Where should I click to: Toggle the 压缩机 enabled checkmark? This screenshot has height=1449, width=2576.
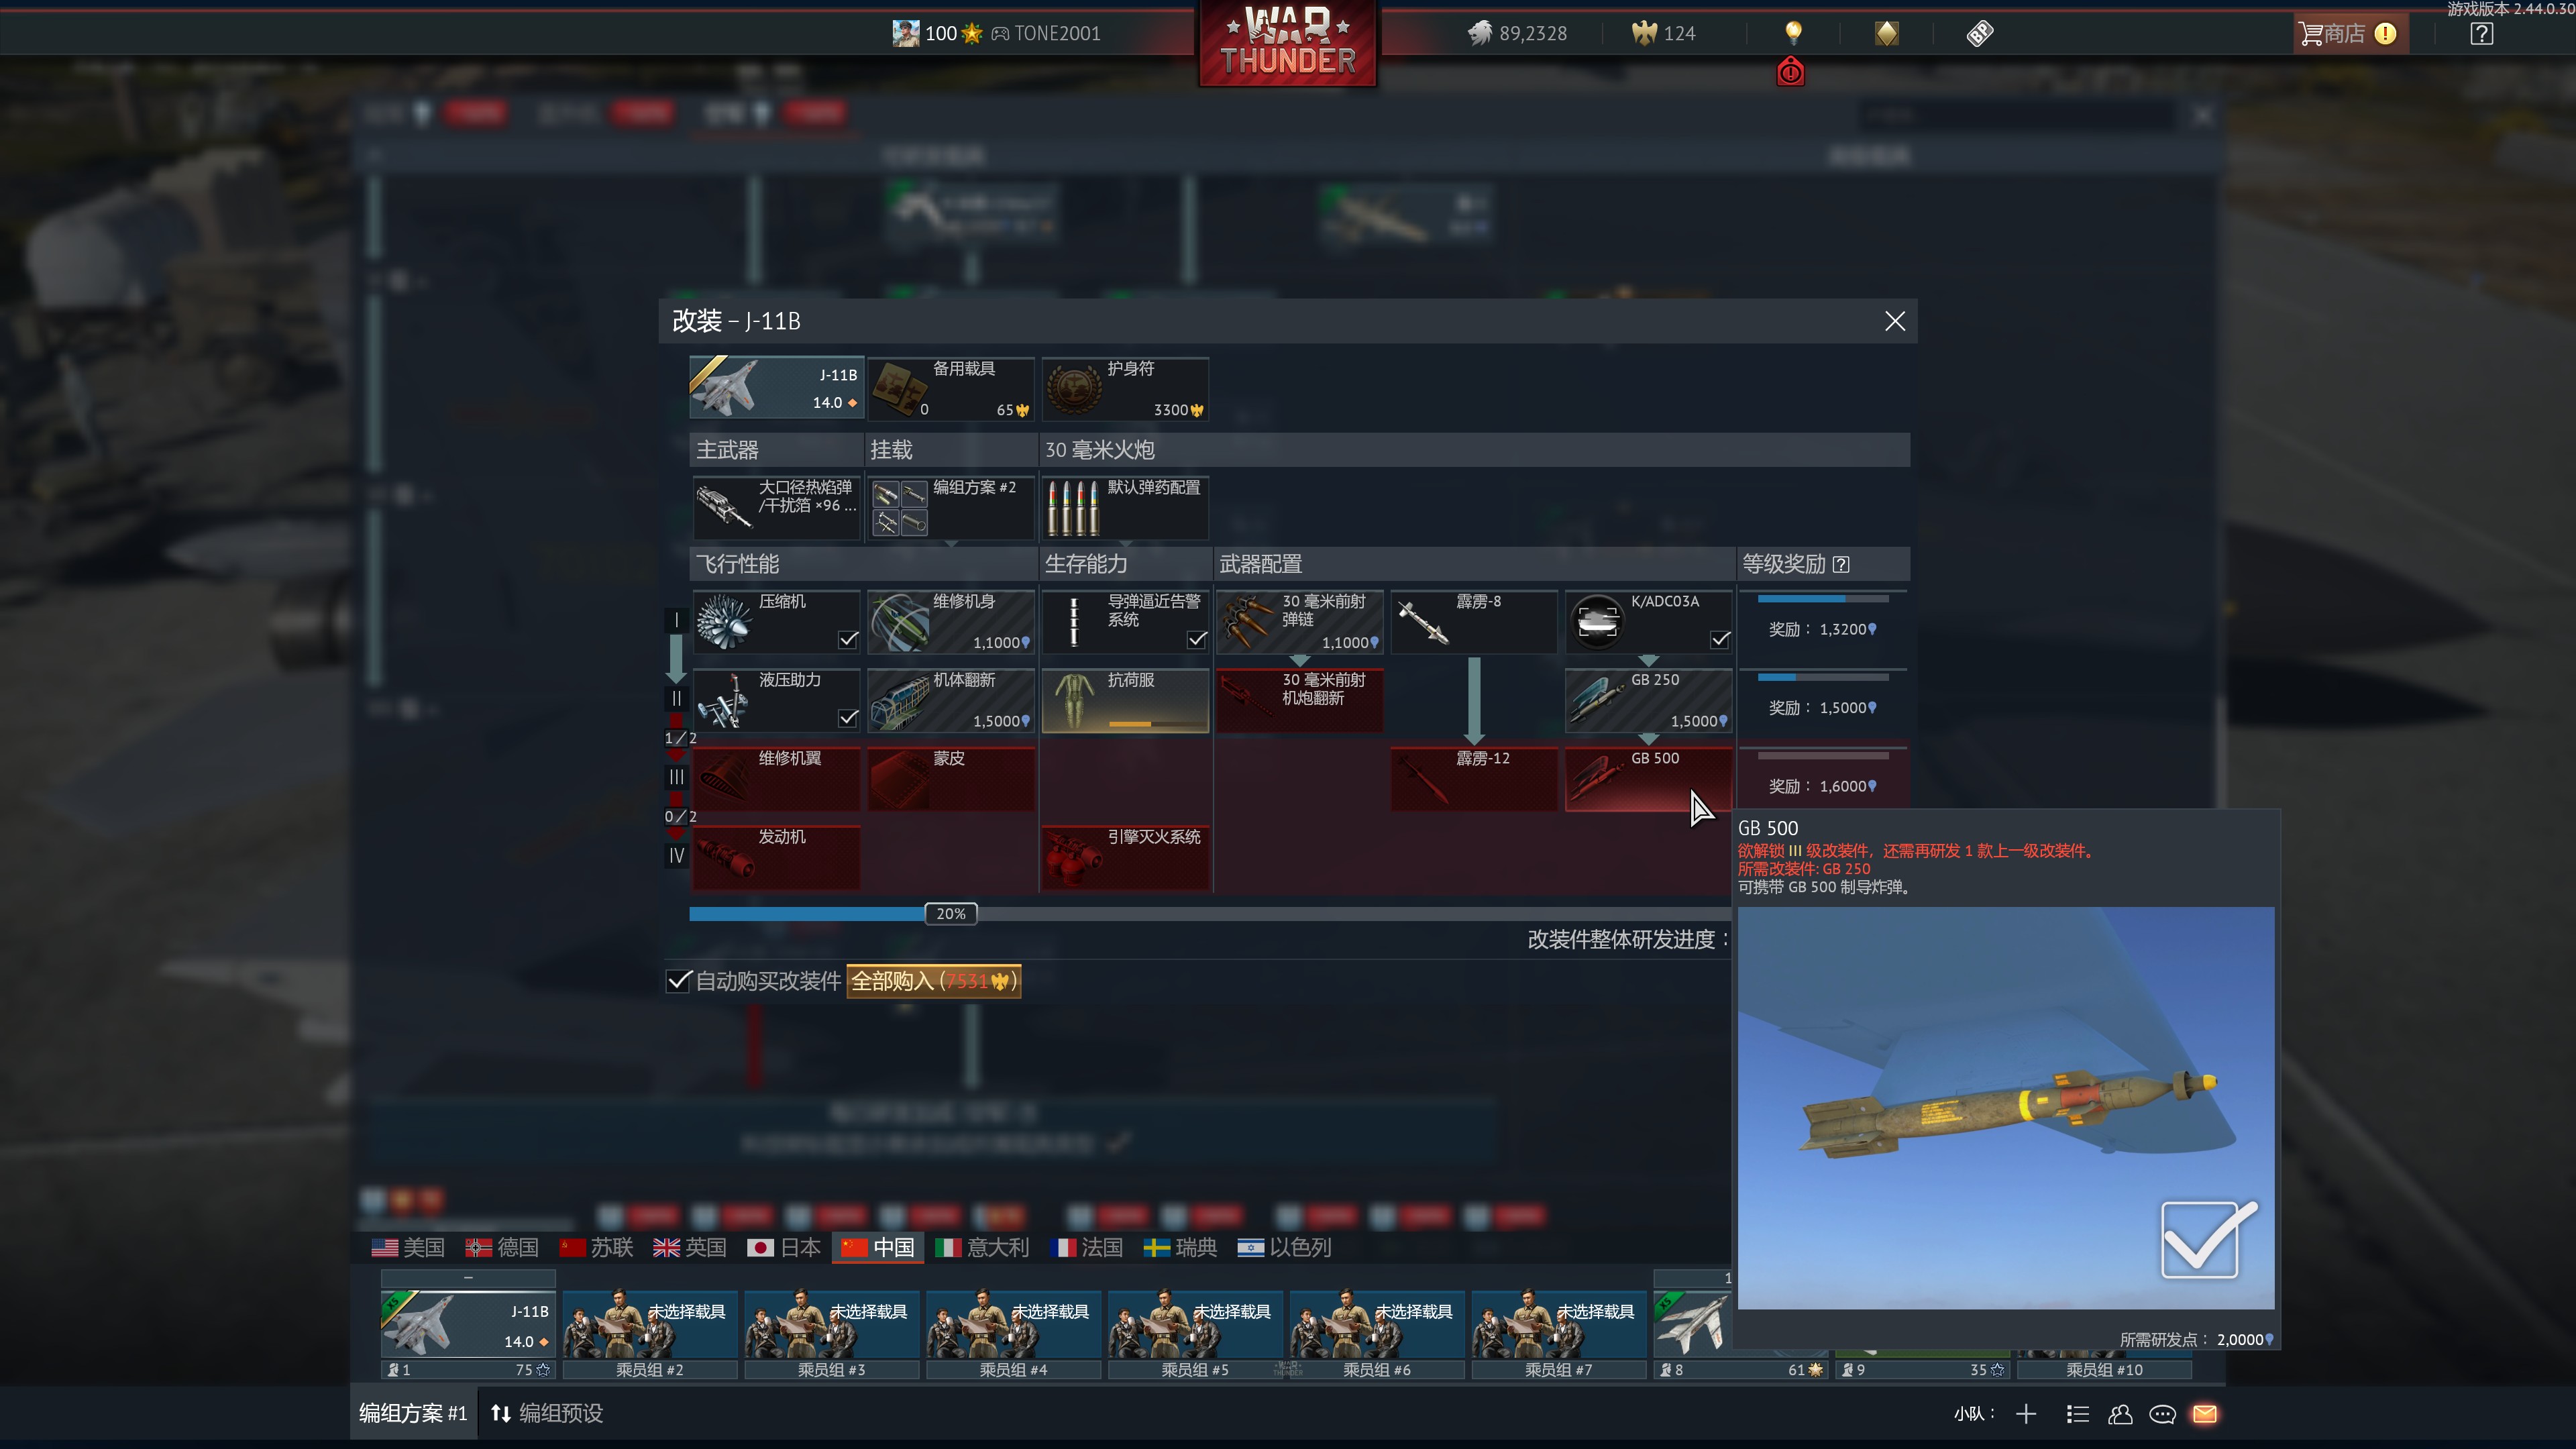pyautogui.click(x=848, y=639)
